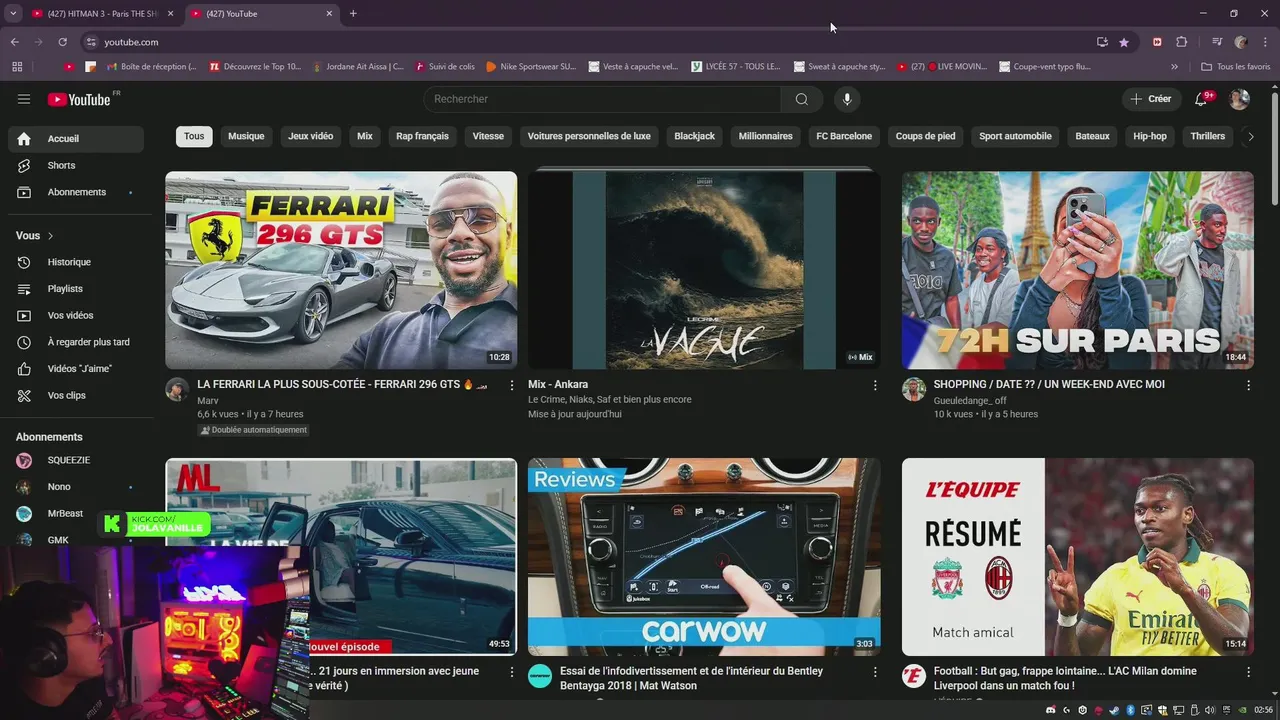Click the Créer button
1280x720 pixels.
tap(1151, 99)
